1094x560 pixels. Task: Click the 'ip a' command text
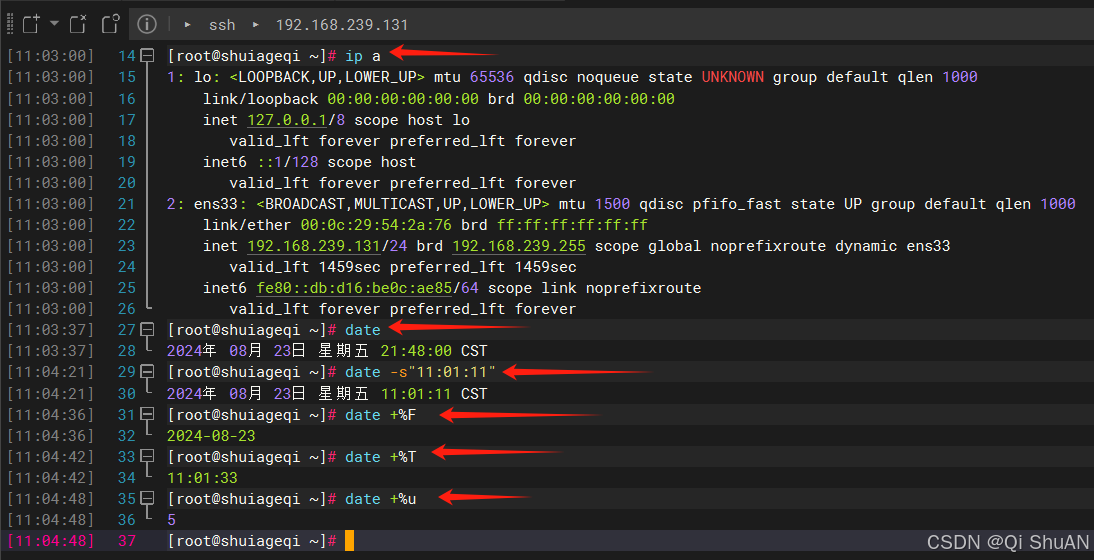[x=363, y=56]
